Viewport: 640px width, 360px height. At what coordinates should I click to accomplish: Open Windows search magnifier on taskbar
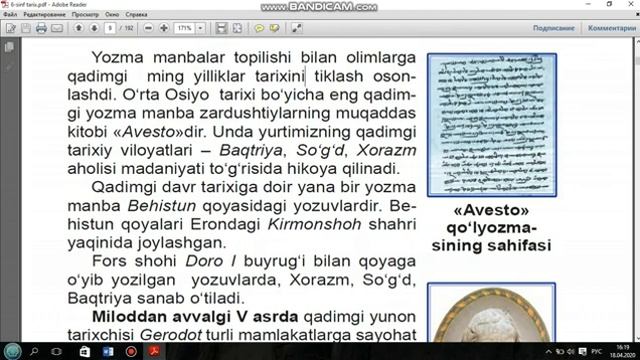[x=34, y=351]
